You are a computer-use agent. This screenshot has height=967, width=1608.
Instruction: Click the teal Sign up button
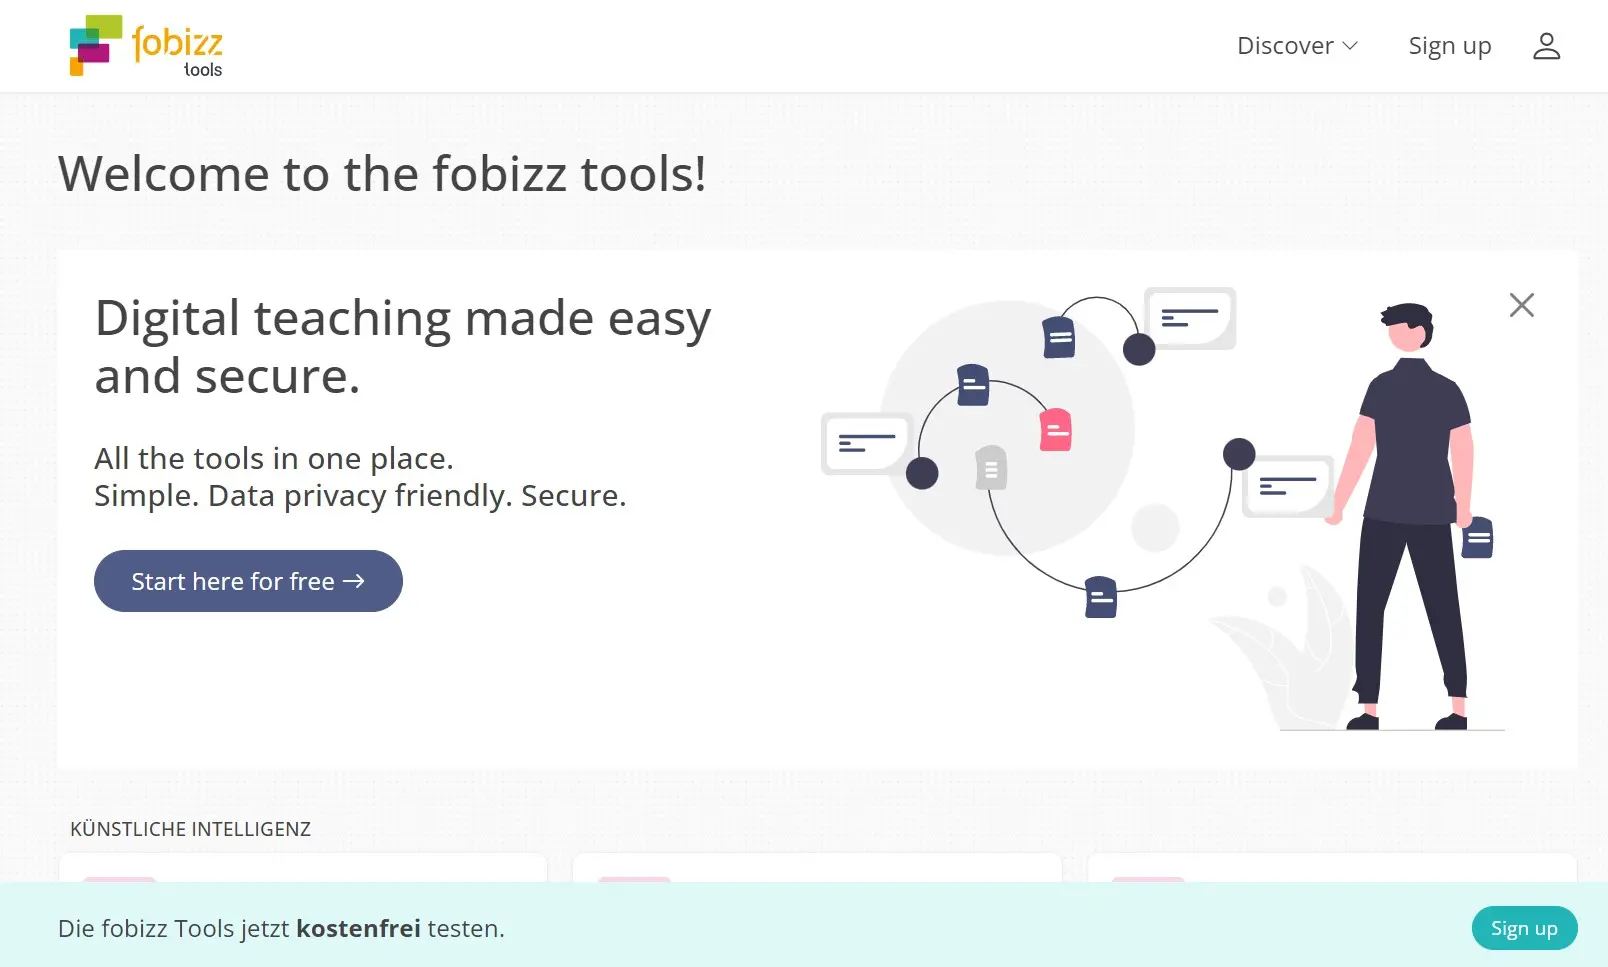1523,928
